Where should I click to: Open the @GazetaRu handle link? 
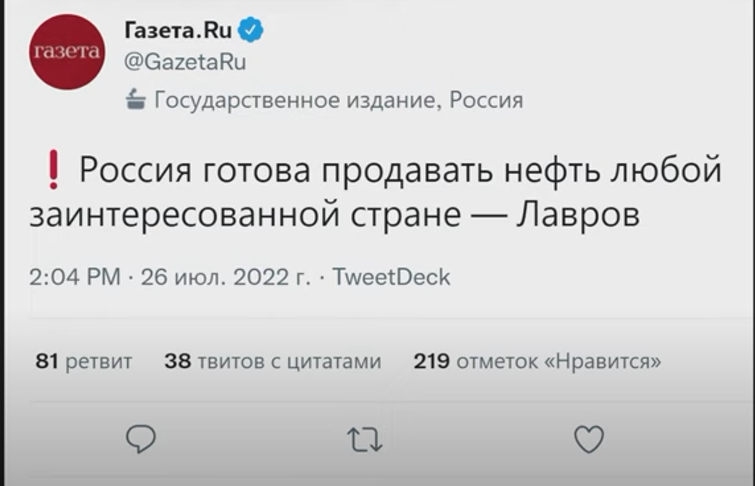click(185, 62)
